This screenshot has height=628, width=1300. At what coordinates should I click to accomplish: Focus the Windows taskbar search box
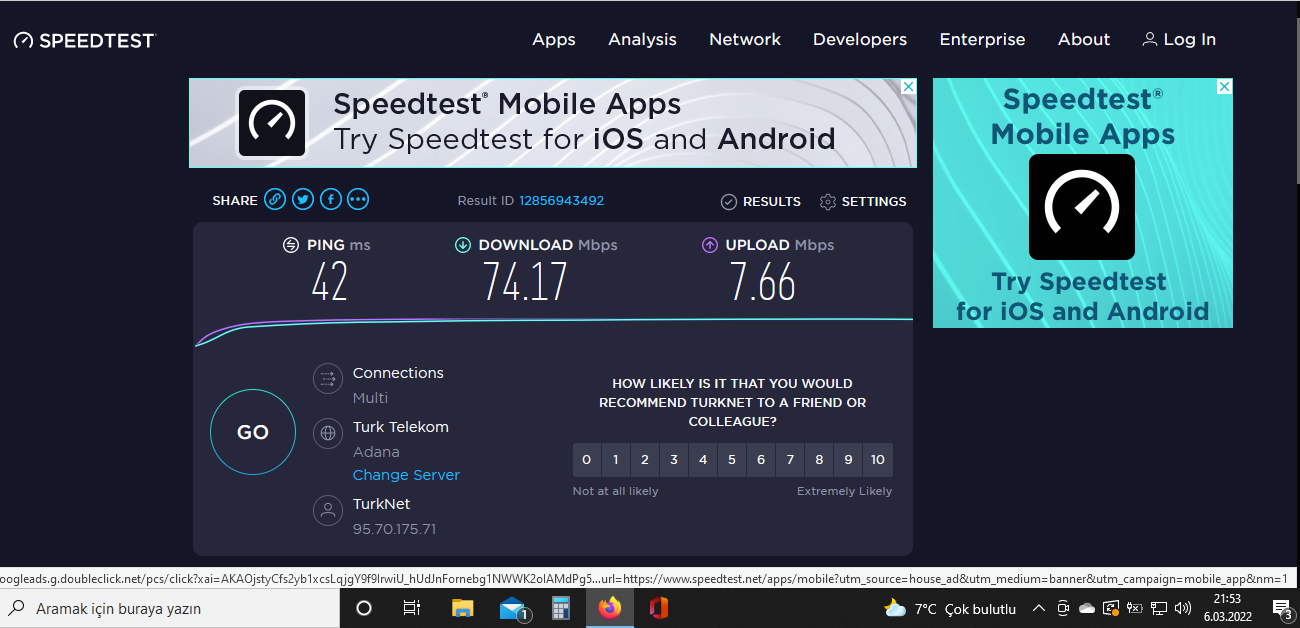170,608
